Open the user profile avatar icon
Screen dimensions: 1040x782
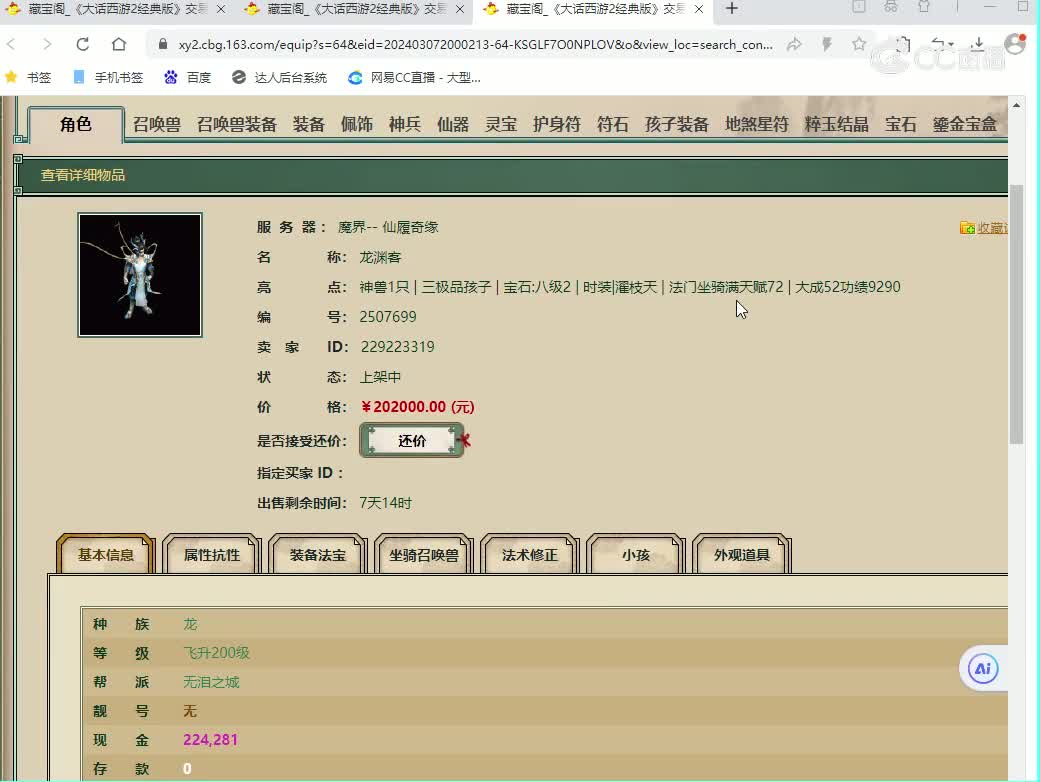(x=1015, y=44)
